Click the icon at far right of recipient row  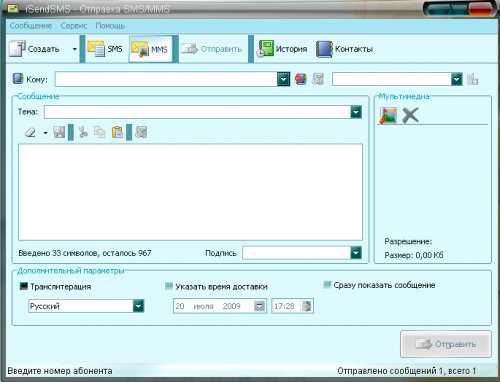click(x=473, y=79)
